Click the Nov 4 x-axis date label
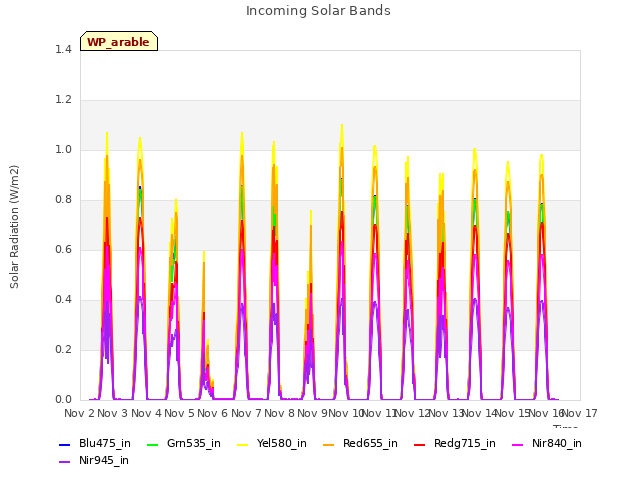The image size is (640, 480). tap(146, 413)
